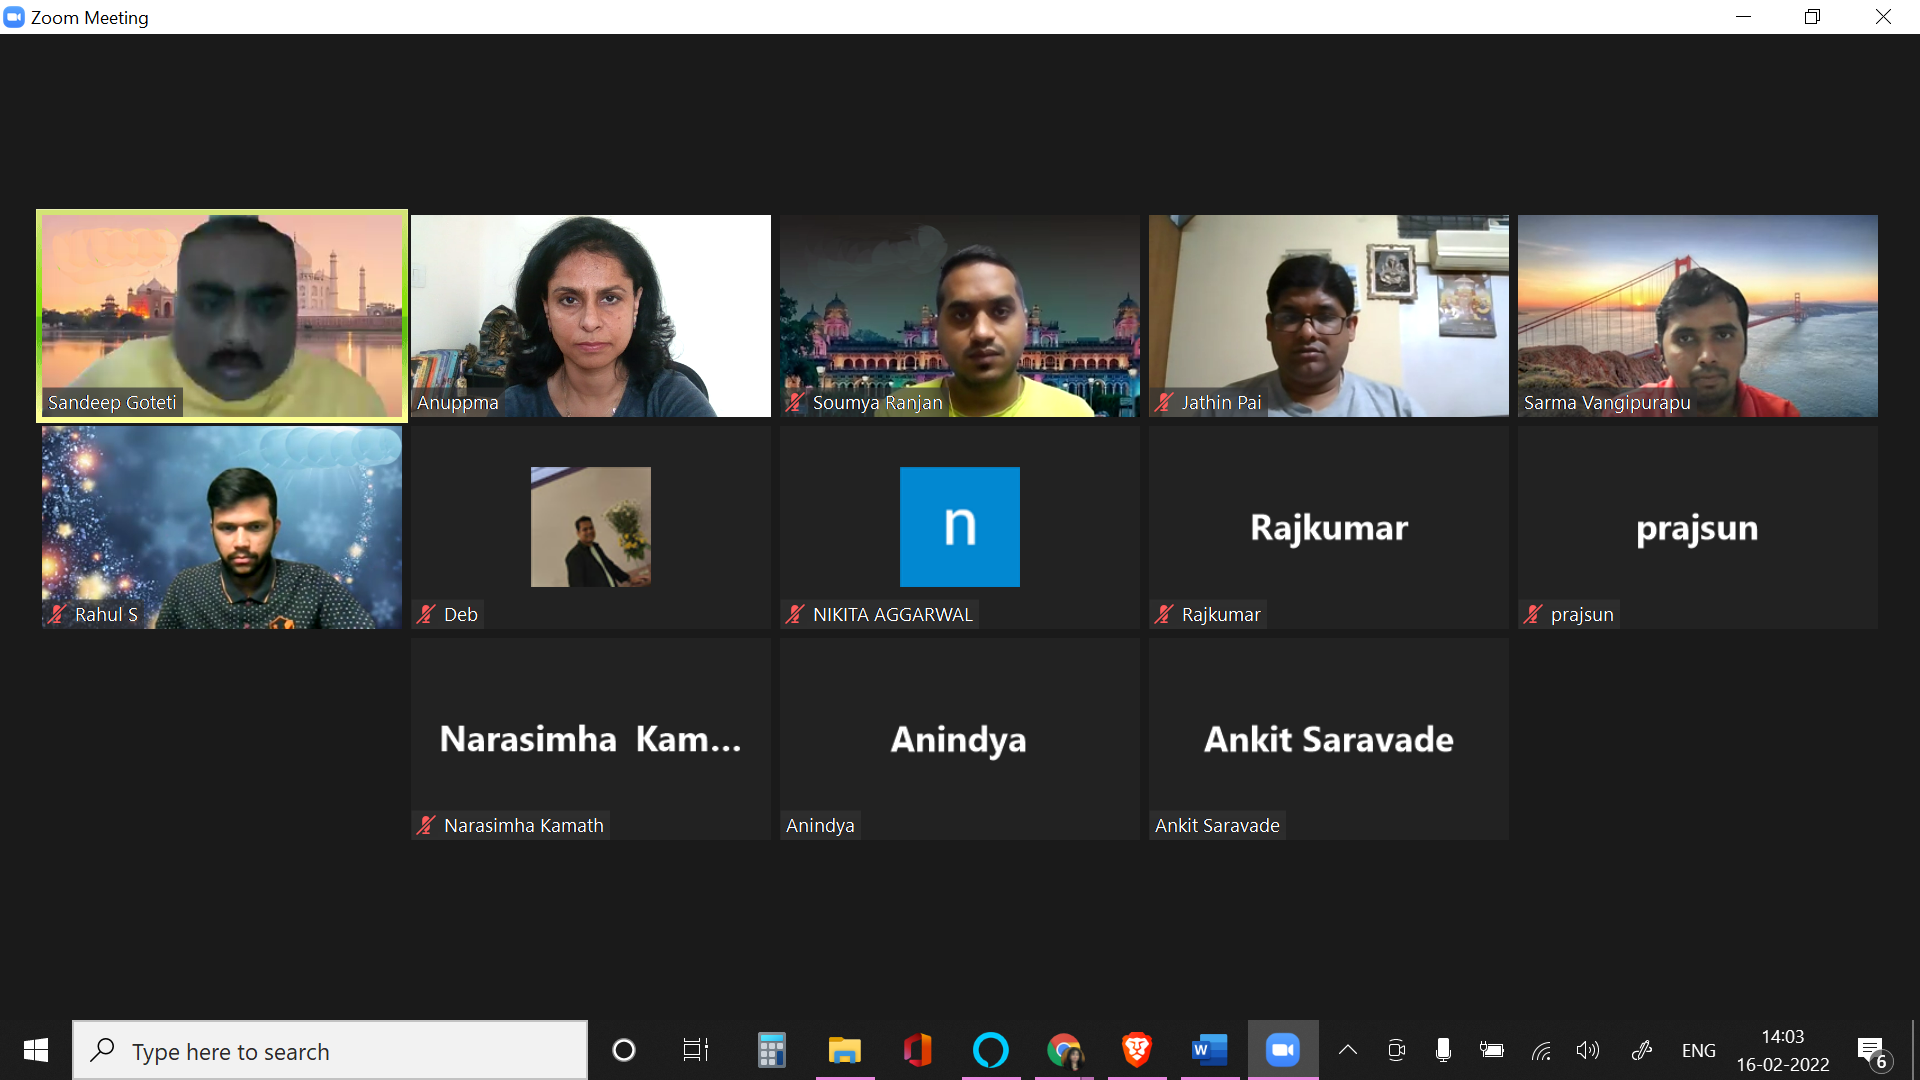This screenshot has width=1920, height=1080.
Task: Click the Zoom taskbar icon
Action: click(1283, 1050)
